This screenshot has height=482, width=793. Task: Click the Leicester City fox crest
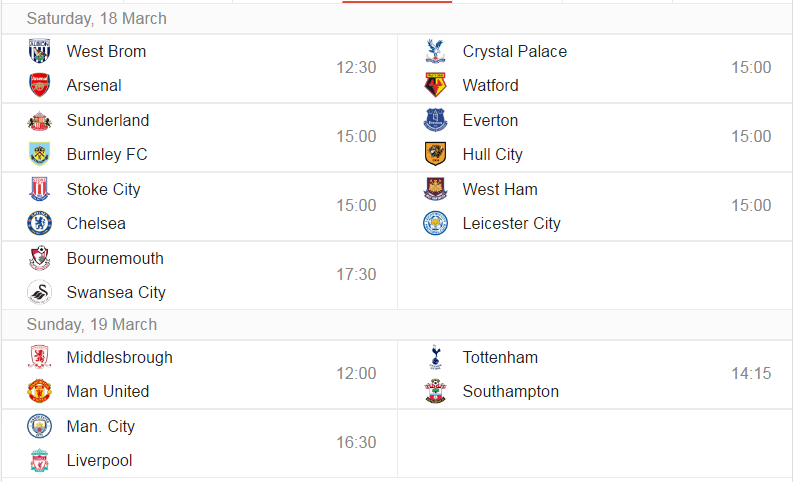click(x=435, y=223)
